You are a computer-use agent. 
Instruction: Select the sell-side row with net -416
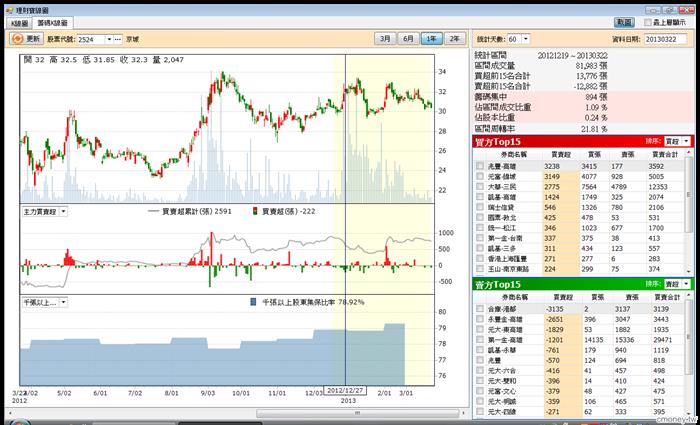579,371
